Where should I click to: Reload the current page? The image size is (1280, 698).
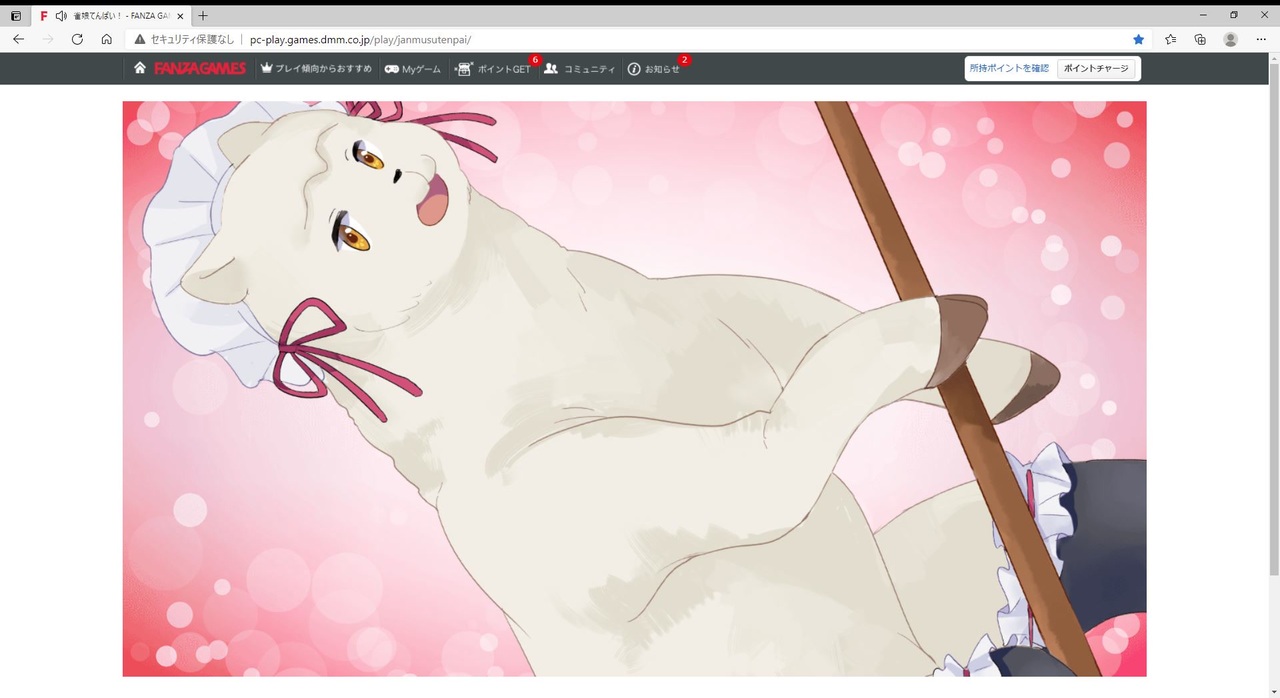[x=77, y=39]
